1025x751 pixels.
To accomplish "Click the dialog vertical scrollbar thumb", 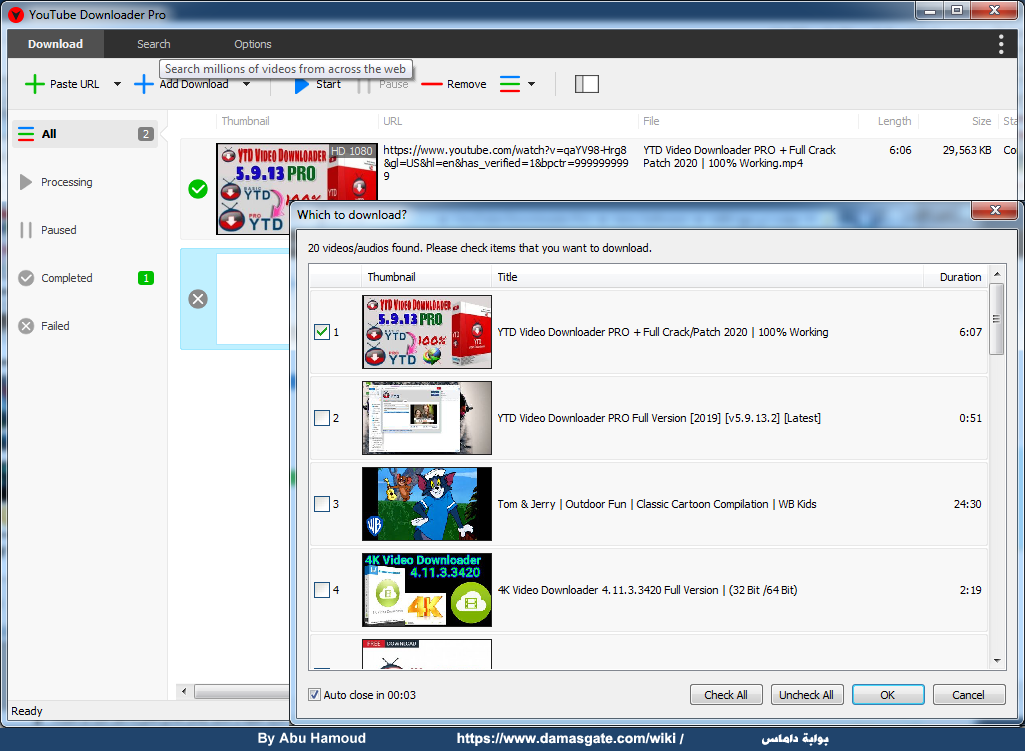I will coord(997,319).
